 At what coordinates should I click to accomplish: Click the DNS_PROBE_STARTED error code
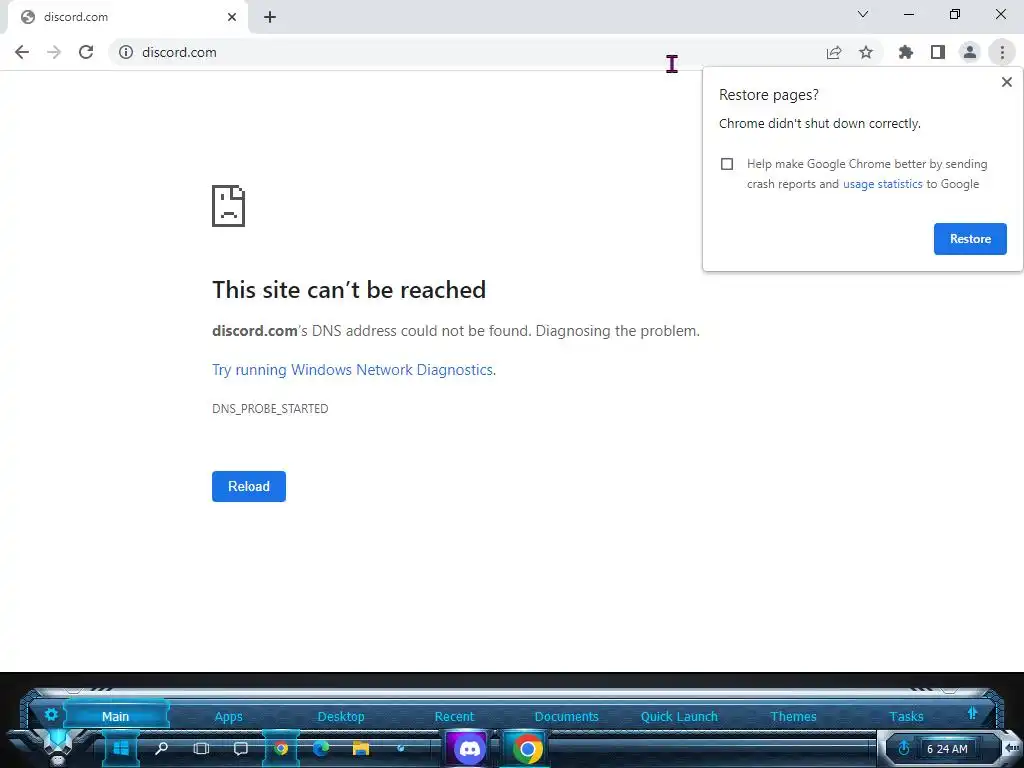tap(270, 409)
